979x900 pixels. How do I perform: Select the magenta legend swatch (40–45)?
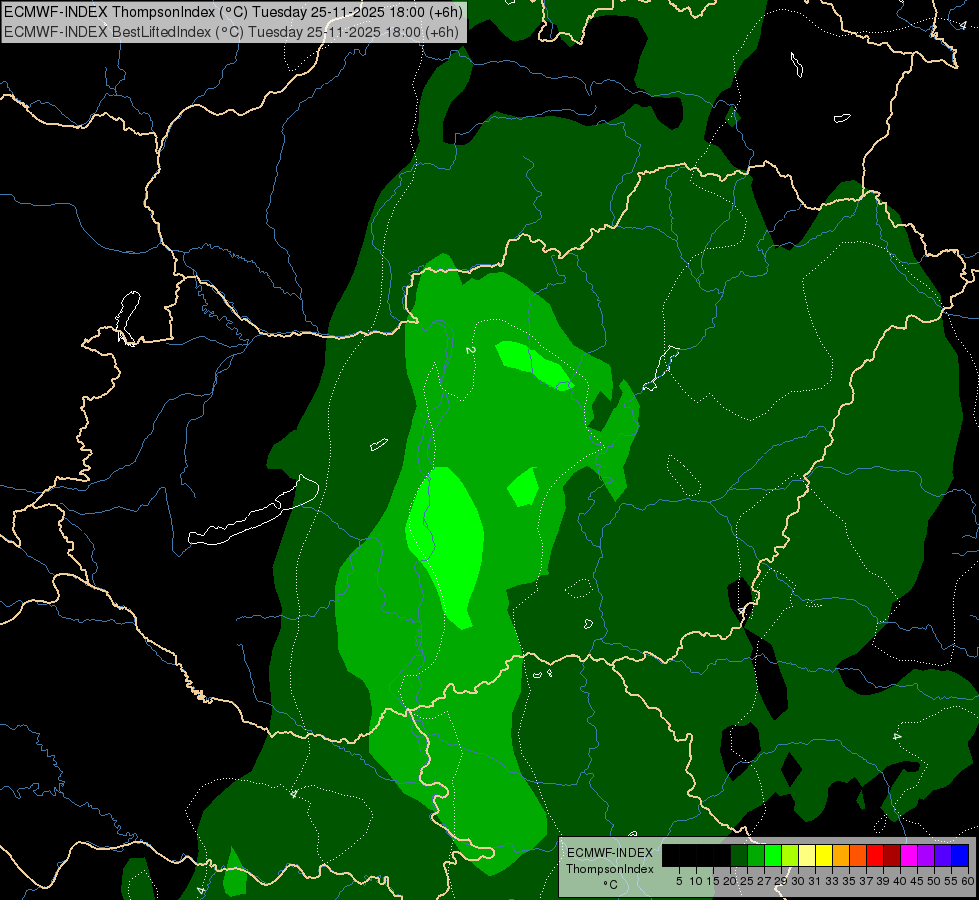coord(909,855)
